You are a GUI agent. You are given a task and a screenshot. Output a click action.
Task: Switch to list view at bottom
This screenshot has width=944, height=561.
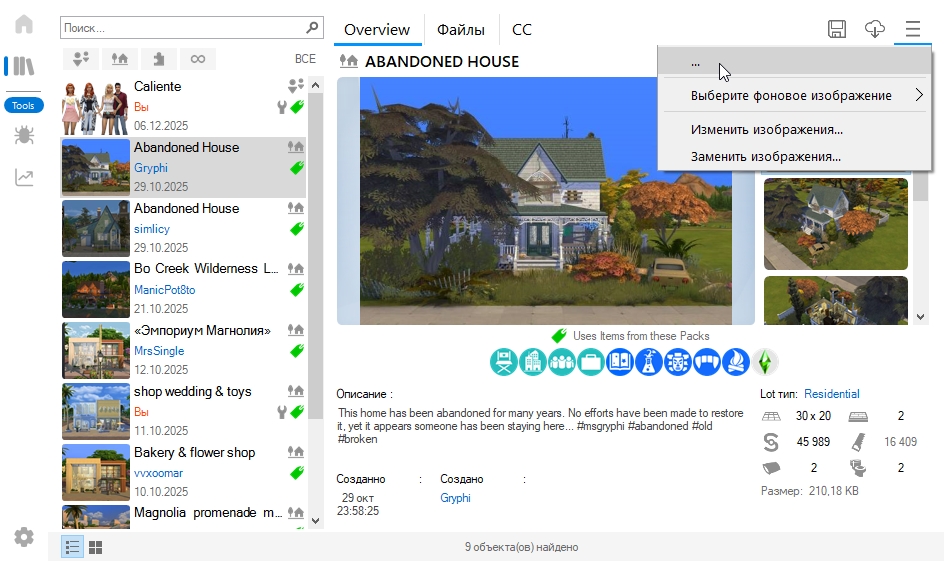pos(72,547)
